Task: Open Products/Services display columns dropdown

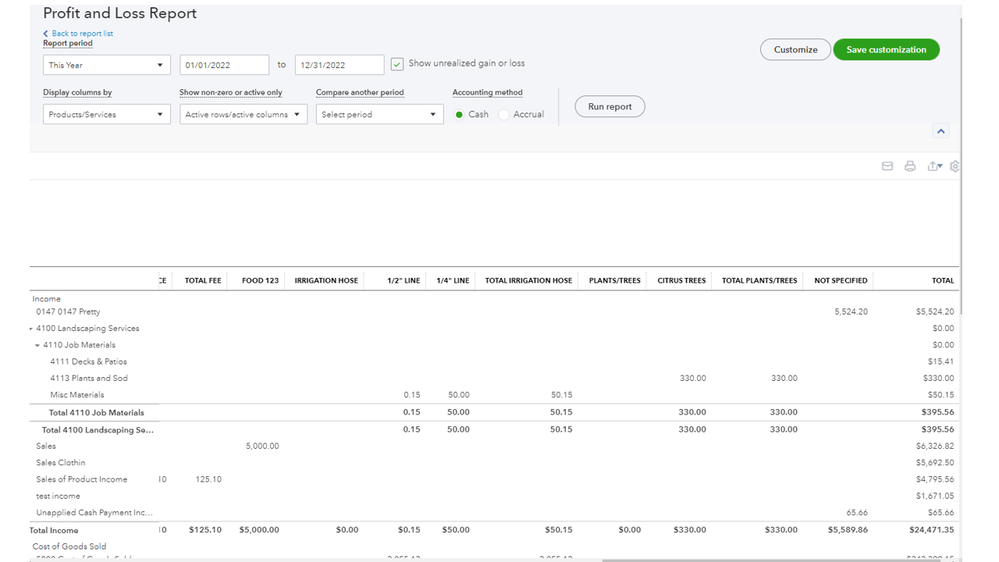Action: 106,115
